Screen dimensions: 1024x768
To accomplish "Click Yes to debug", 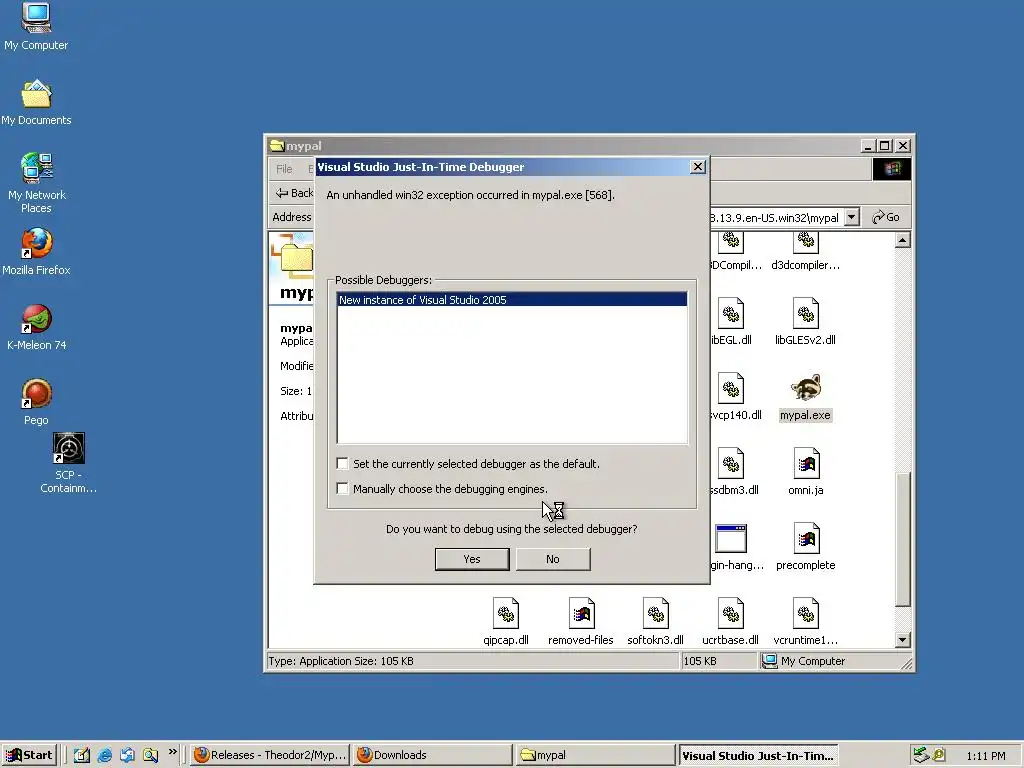I will tap(472, 559).
